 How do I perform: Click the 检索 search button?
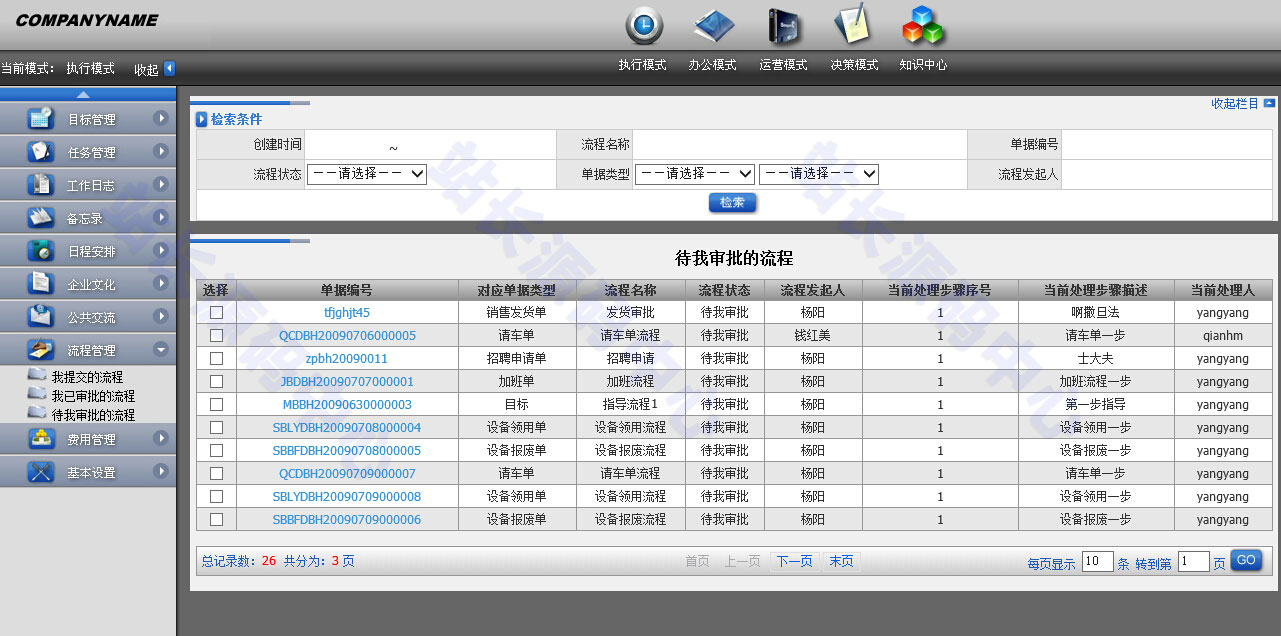coord(732,203)
